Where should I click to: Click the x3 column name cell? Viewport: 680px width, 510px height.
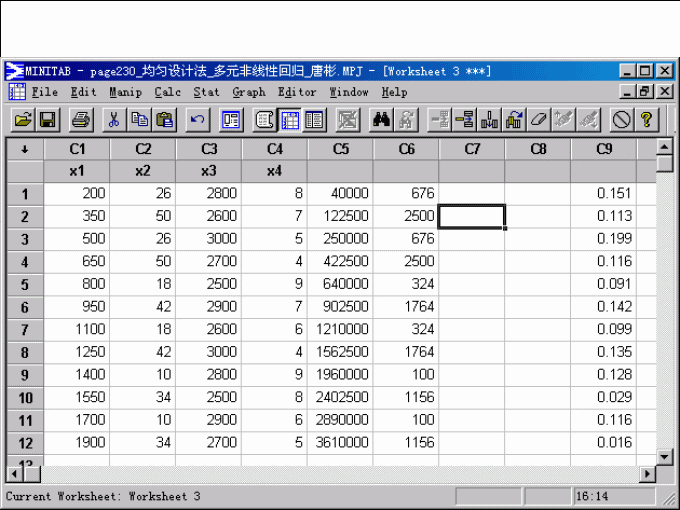pos(208,171)
